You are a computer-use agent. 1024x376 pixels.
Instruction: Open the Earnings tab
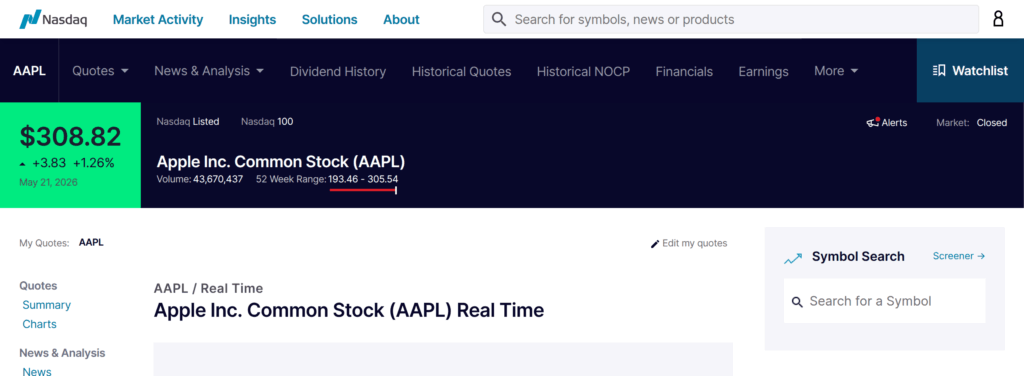[x=763, y=71]
